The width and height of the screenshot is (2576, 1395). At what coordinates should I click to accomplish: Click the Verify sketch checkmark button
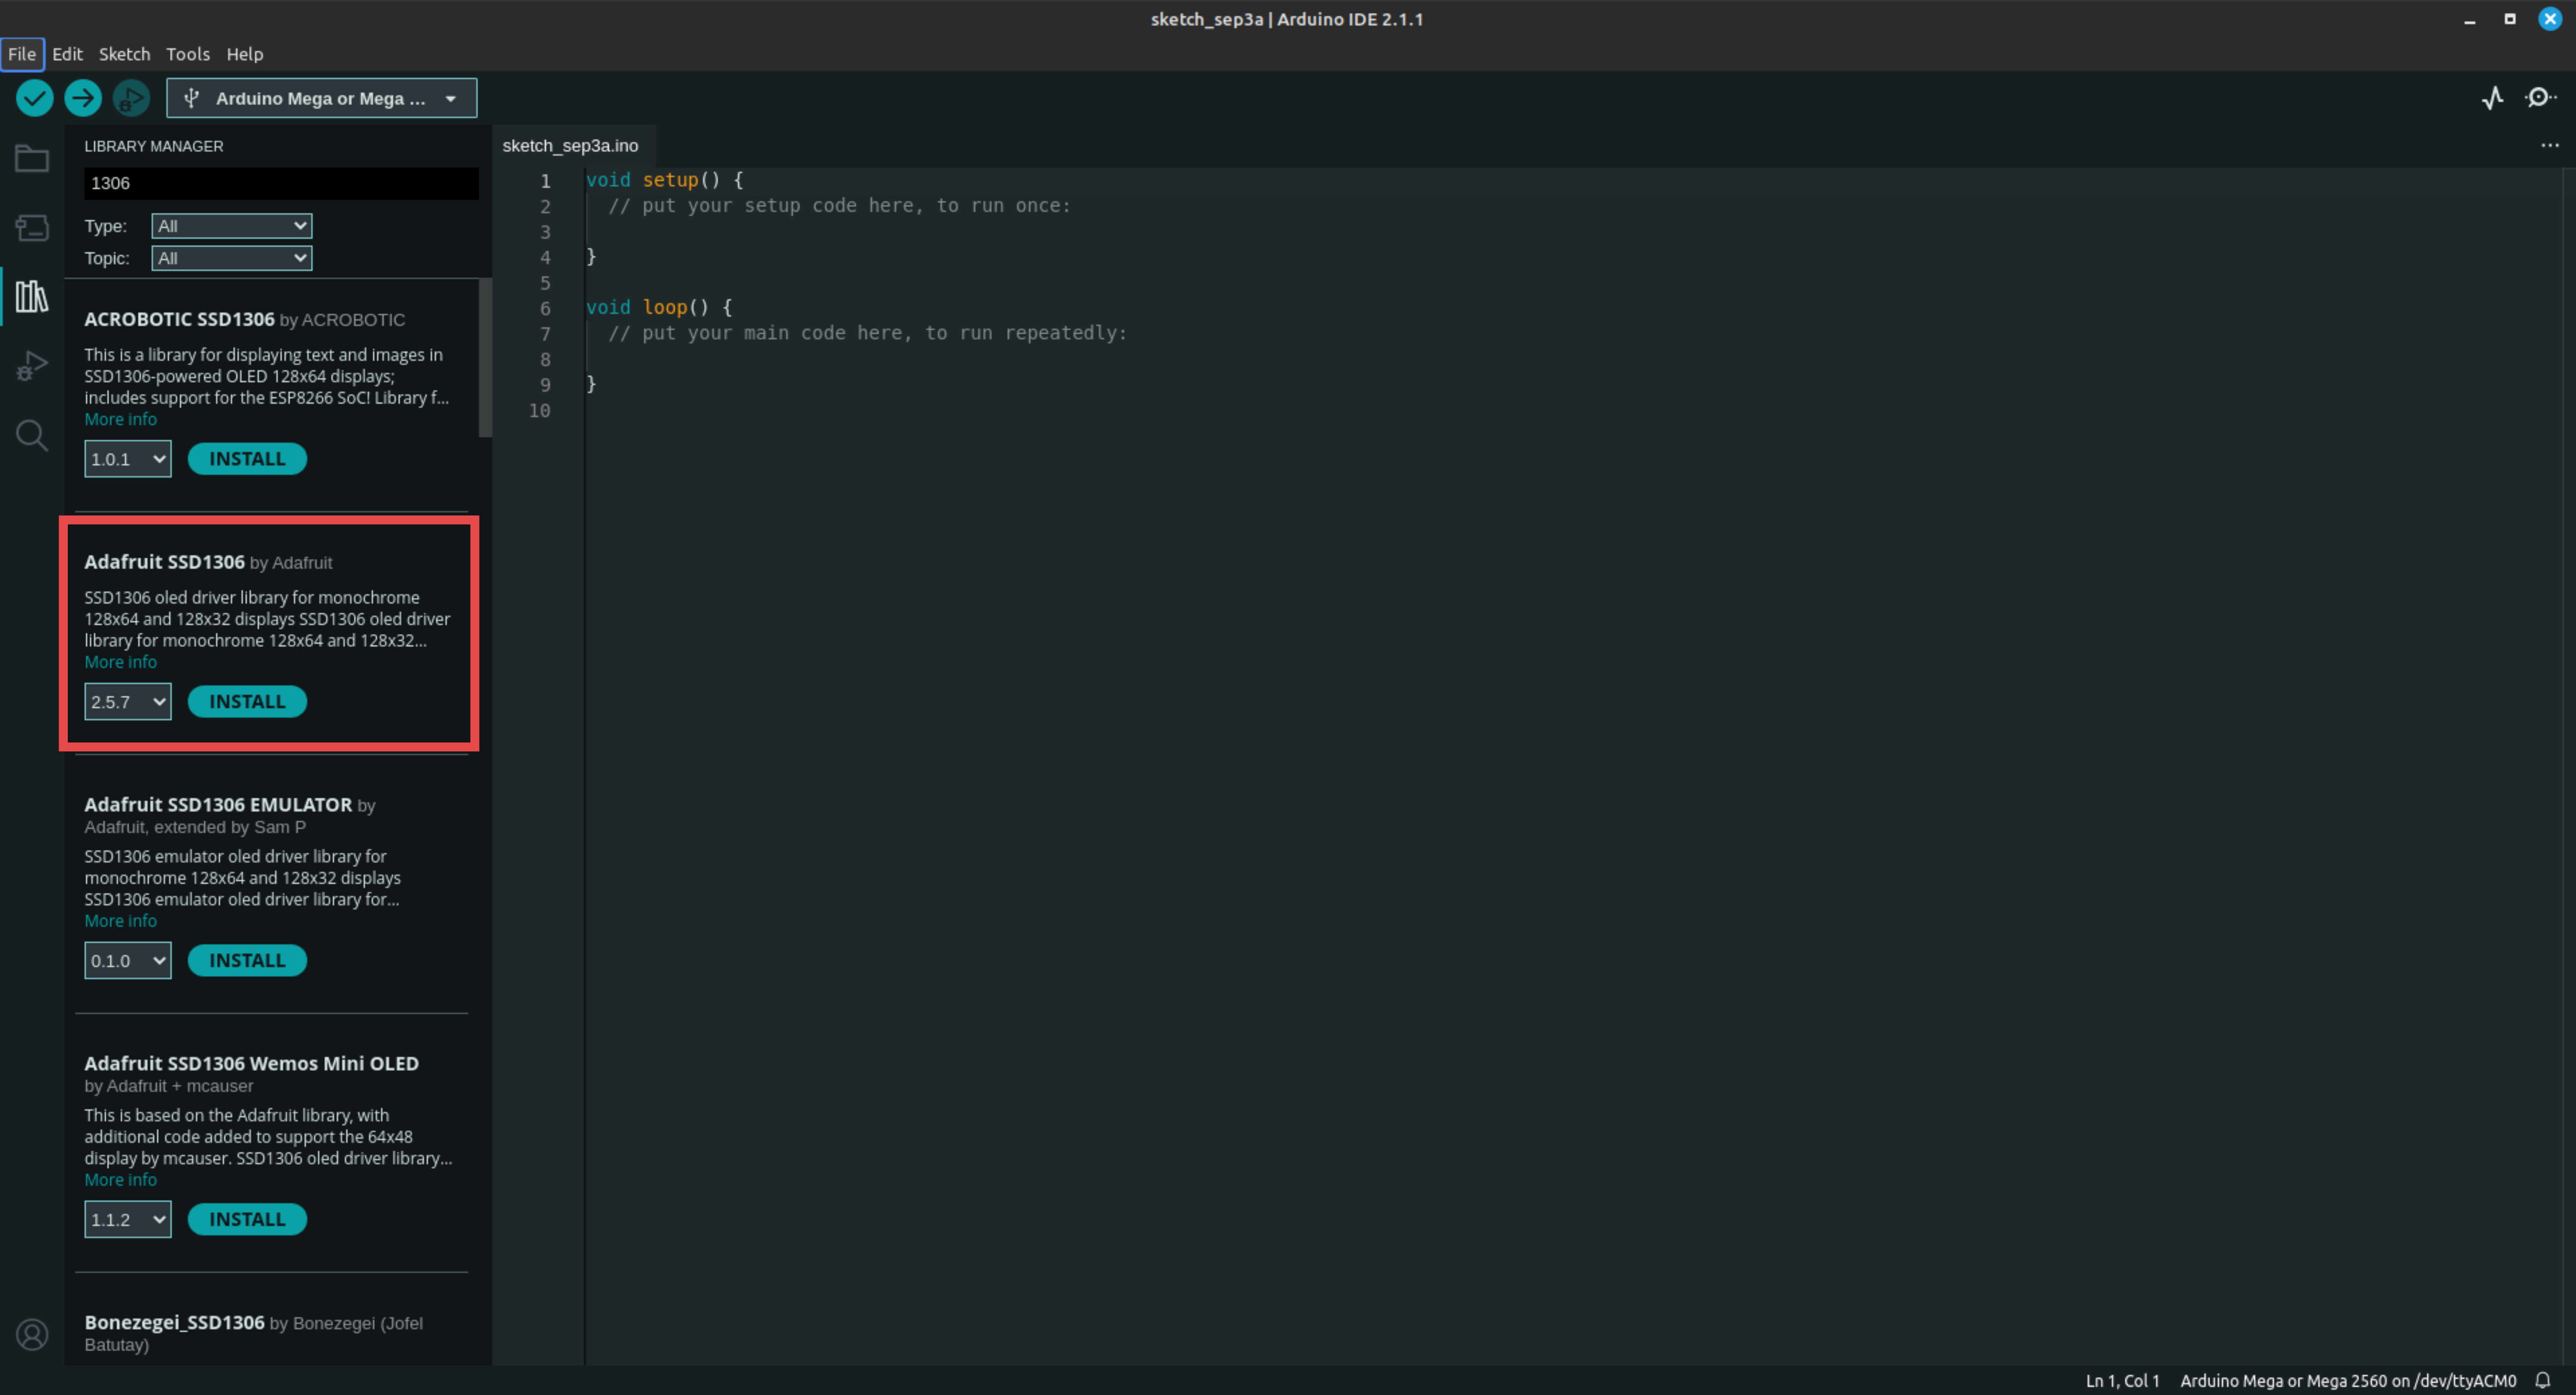[35, 98]
